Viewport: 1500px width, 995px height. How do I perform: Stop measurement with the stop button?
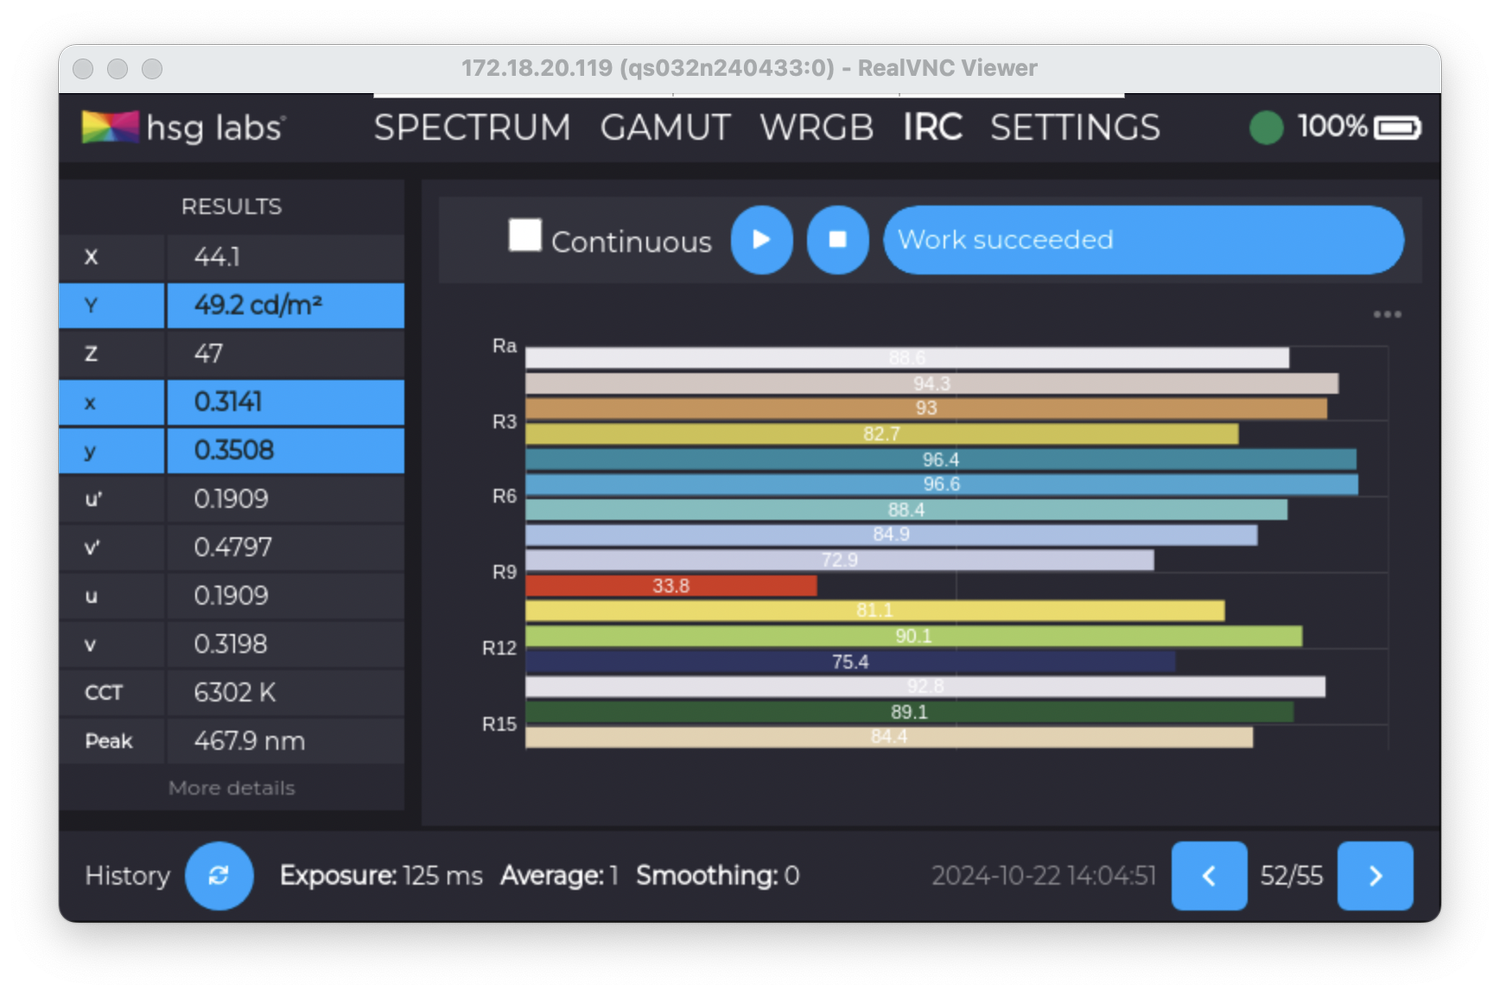[x=837, y=240]
